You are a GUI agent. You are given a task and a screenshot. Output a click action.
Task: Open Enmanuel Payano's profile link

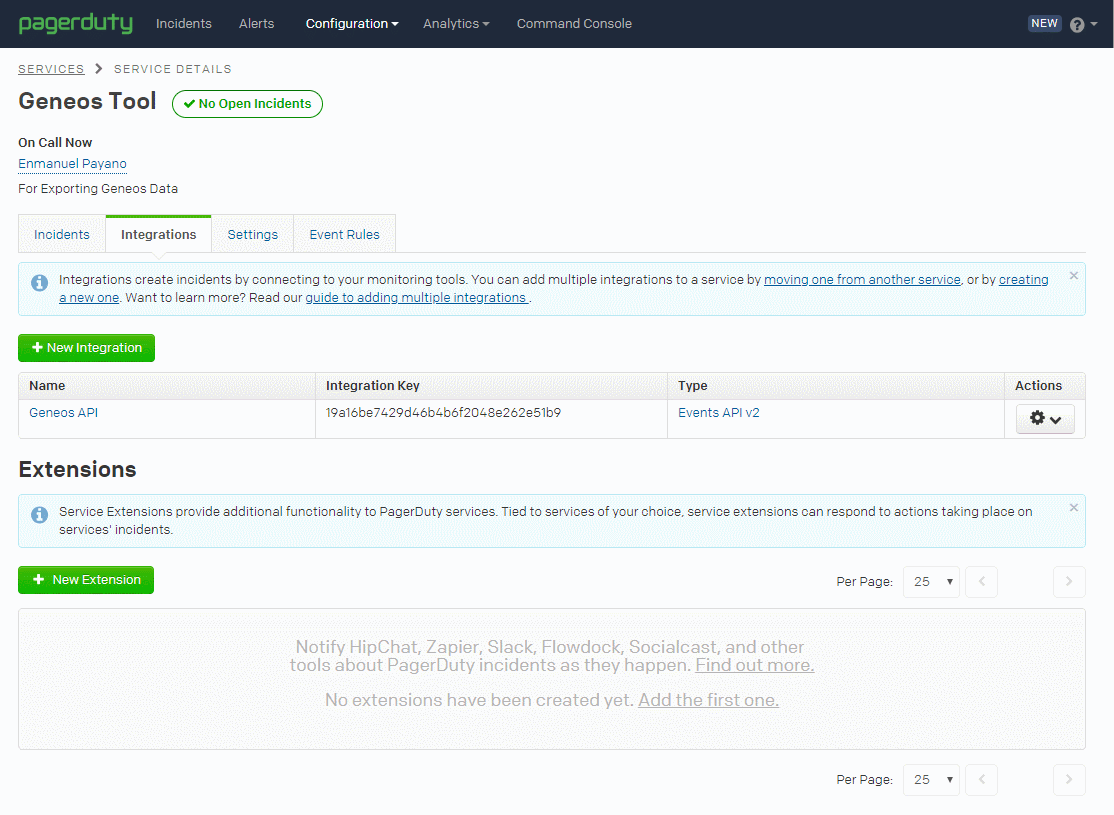[x=72, y=163]
